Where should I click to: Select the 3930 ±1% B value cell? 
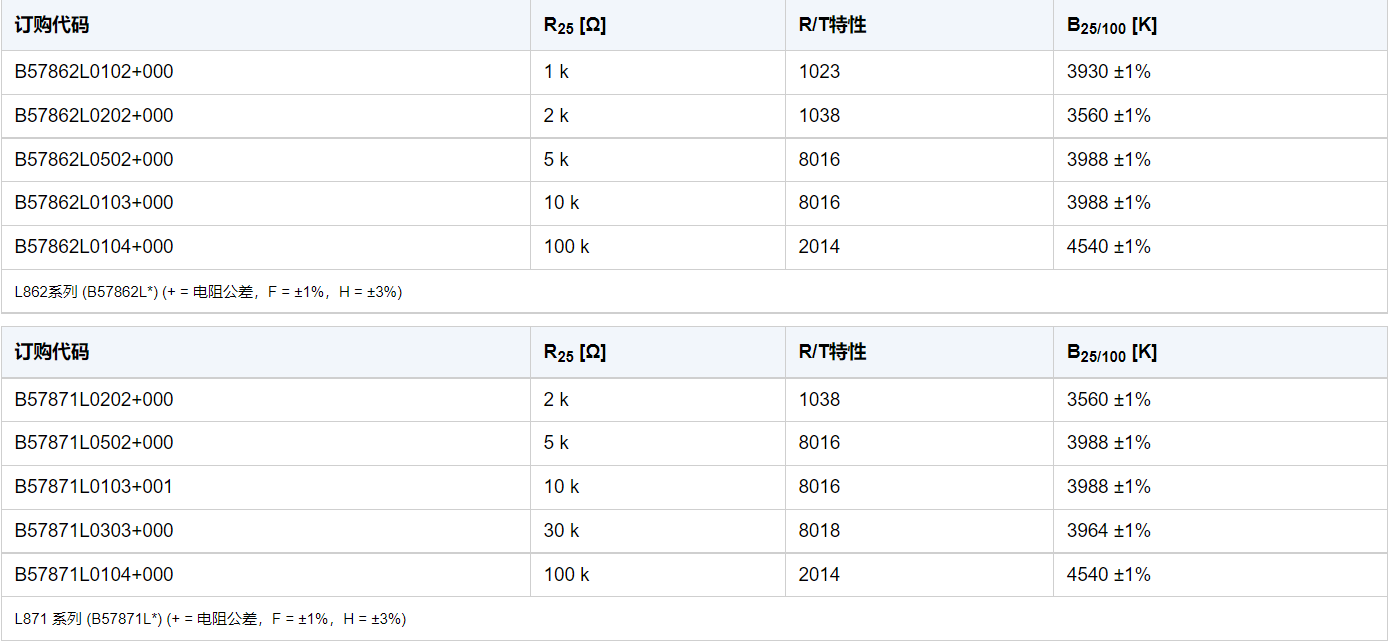pos(1109,72)
